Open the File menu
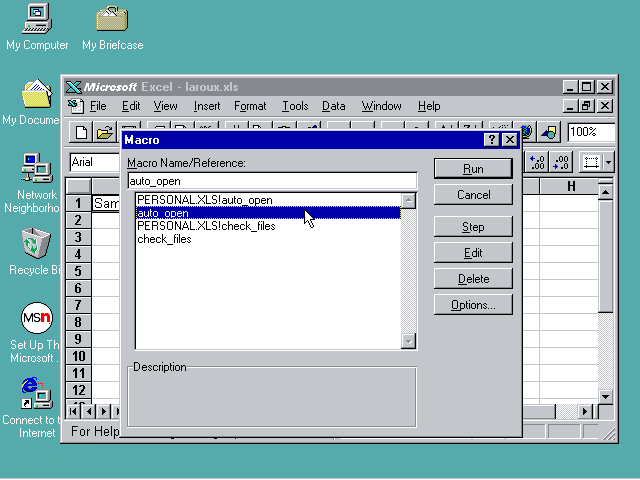Viewport: 640px width, 480px height. (x=98, y=106)
